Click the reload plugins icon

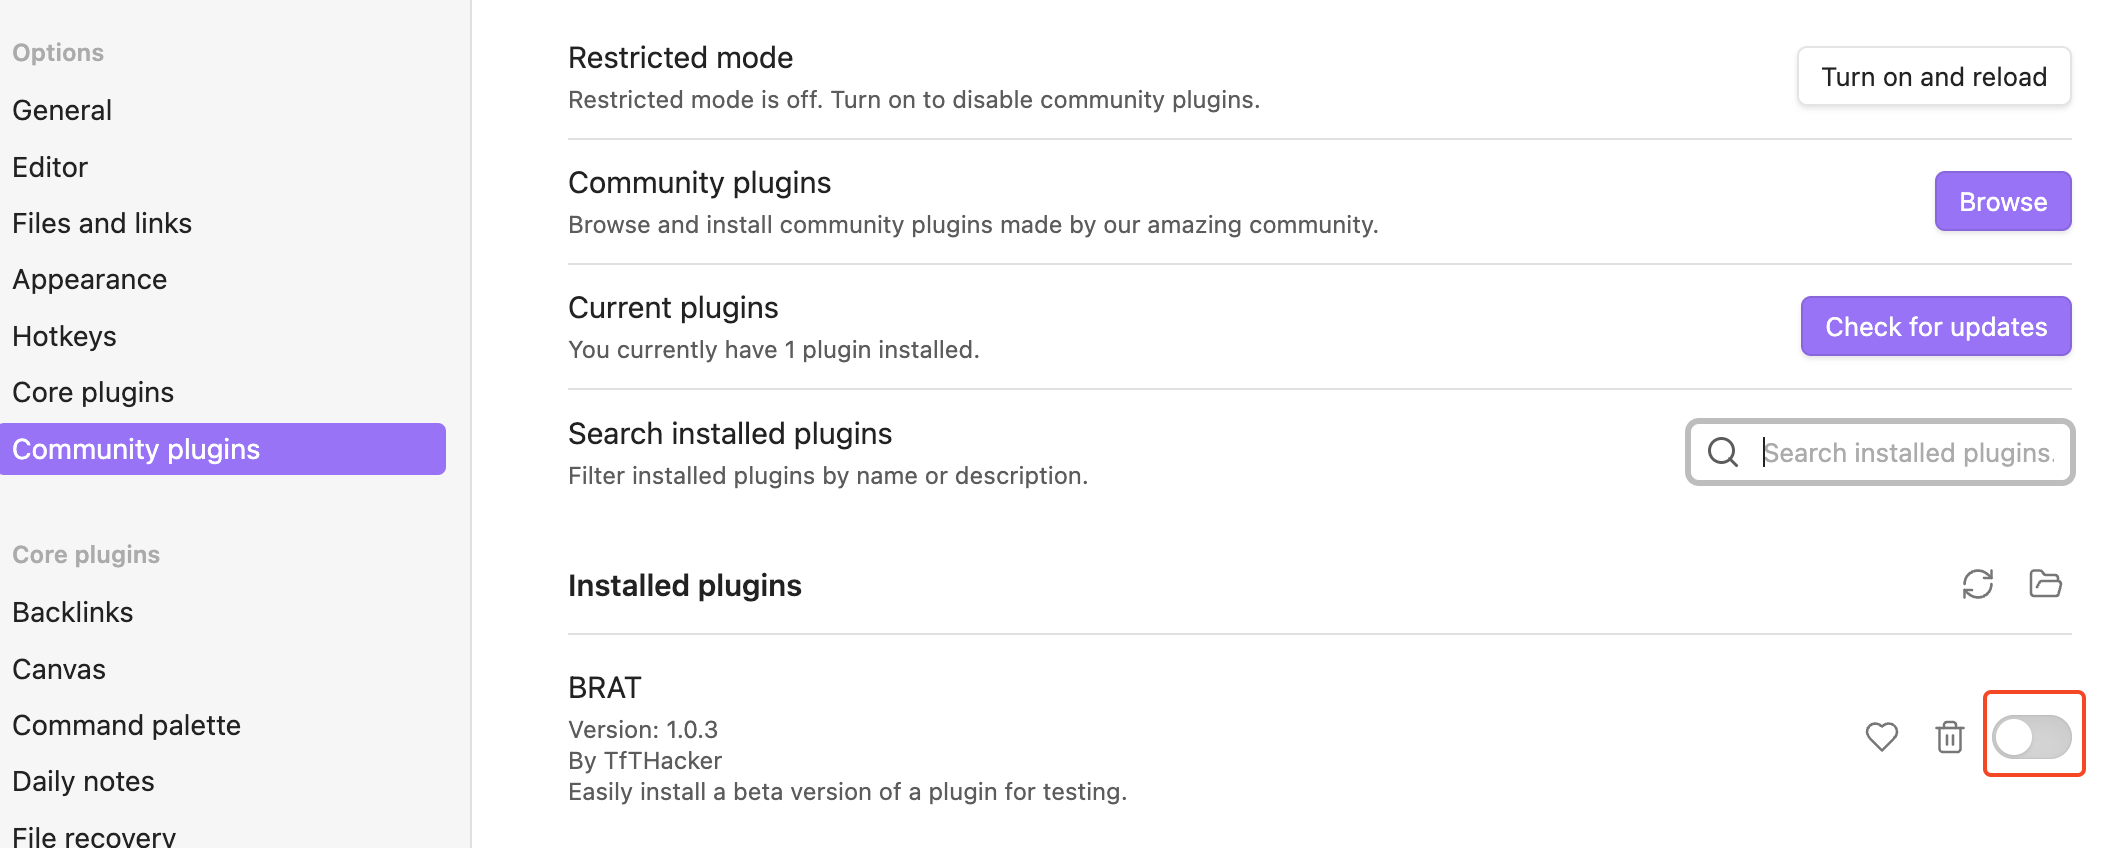pyautogui.click(x=1977, y=584)
